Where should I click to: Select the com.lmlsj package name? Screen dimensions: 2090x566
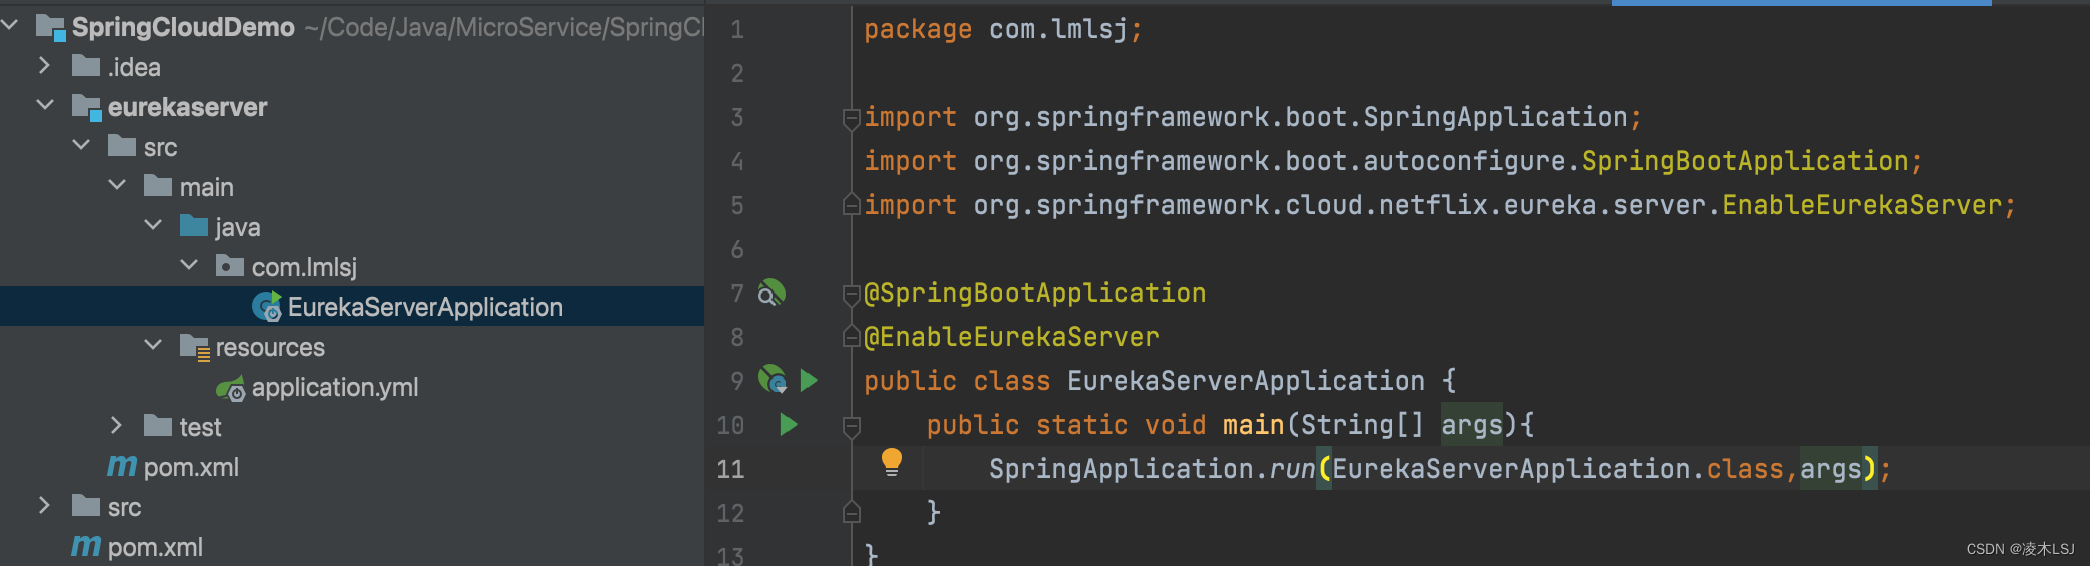coord(304,267)
